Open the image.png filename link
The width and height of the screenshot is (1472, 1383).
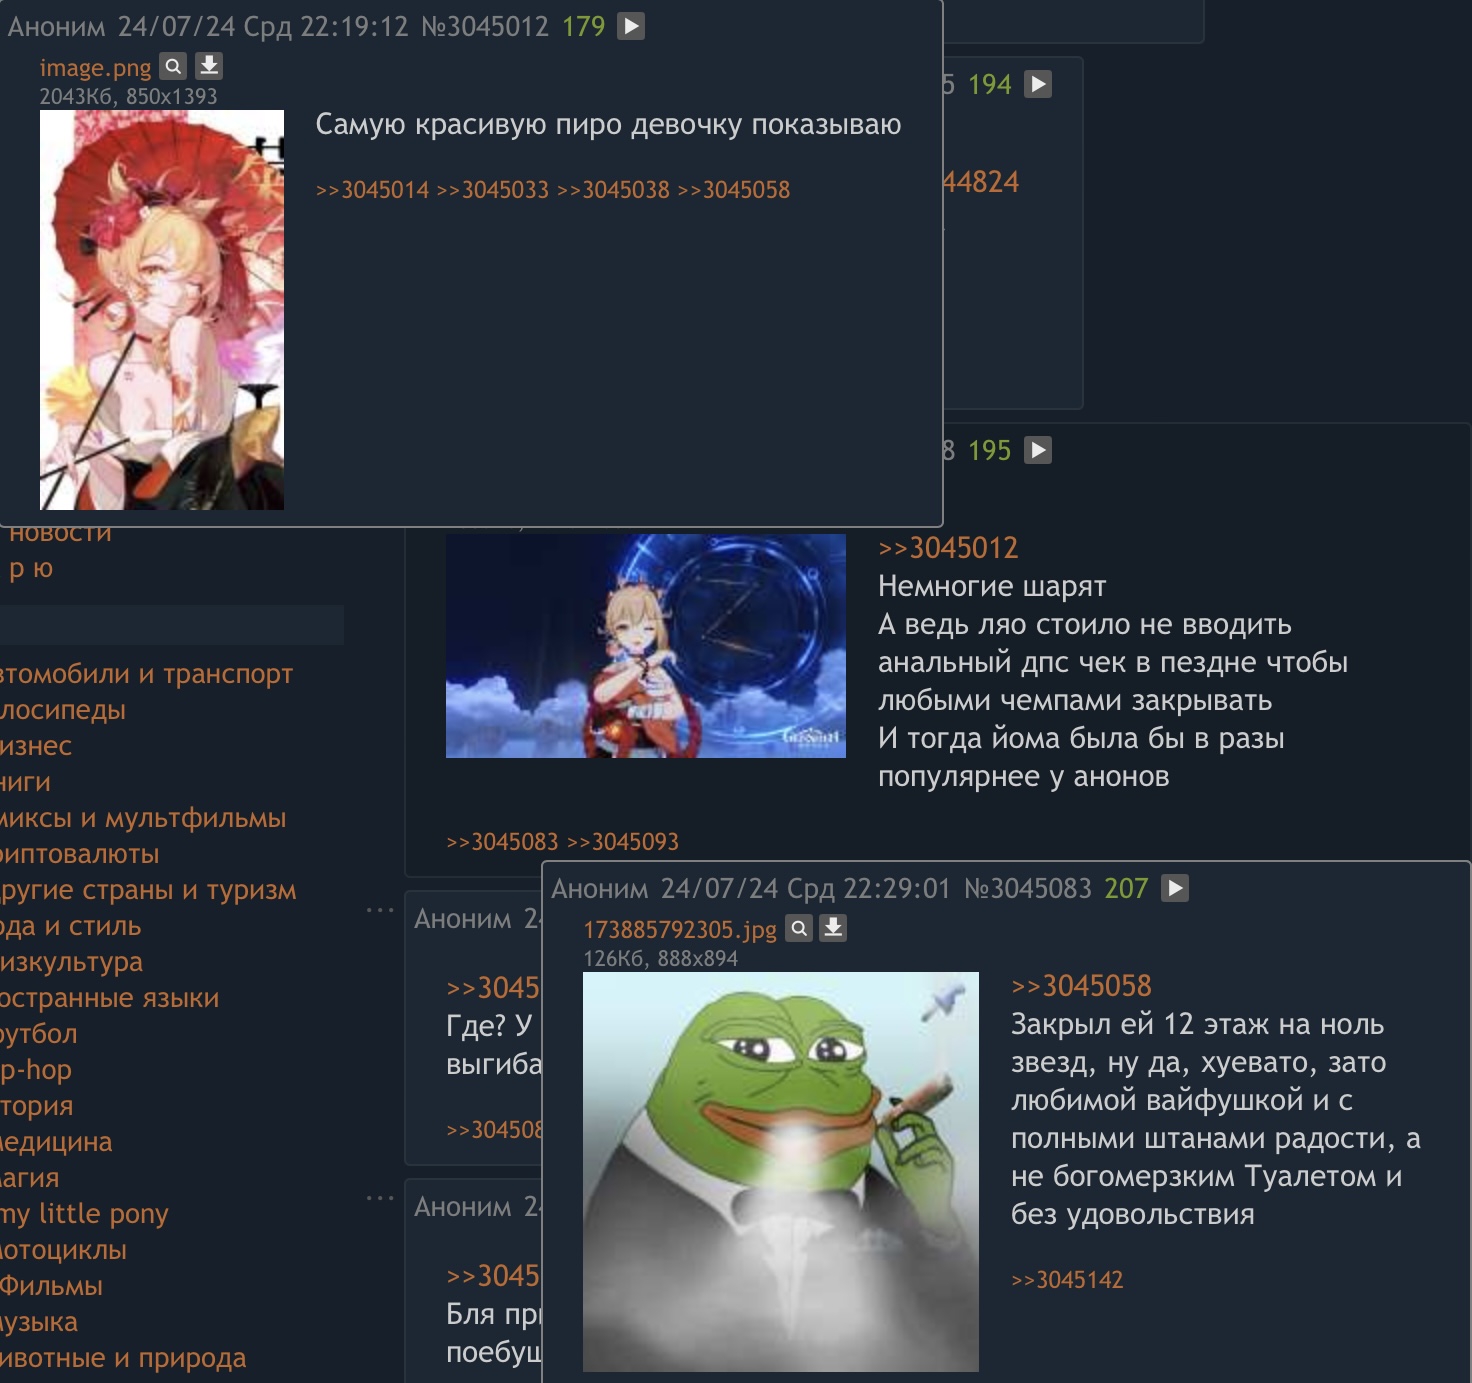click(x=95, y=68)
